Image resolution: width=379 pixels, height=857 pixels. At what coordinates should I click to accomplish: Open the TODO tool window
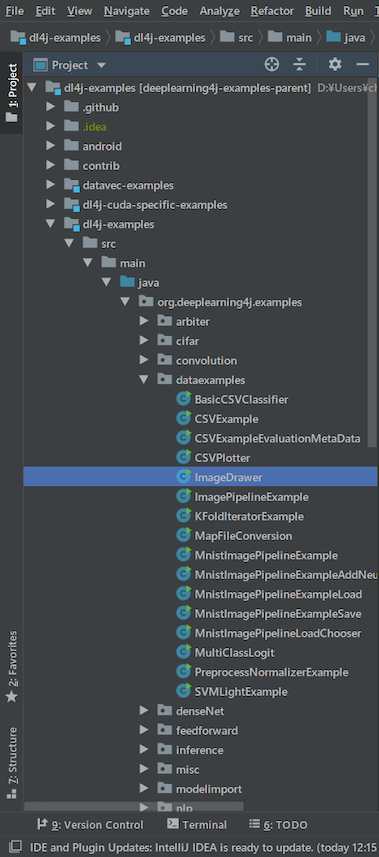pos(278,824)
